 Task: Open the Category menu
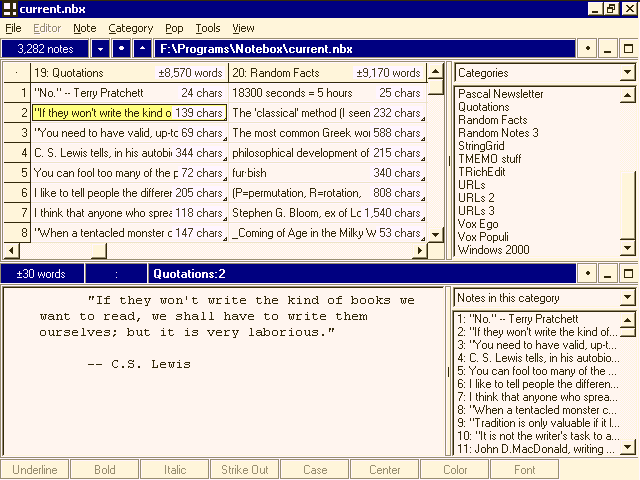(131, 28)
